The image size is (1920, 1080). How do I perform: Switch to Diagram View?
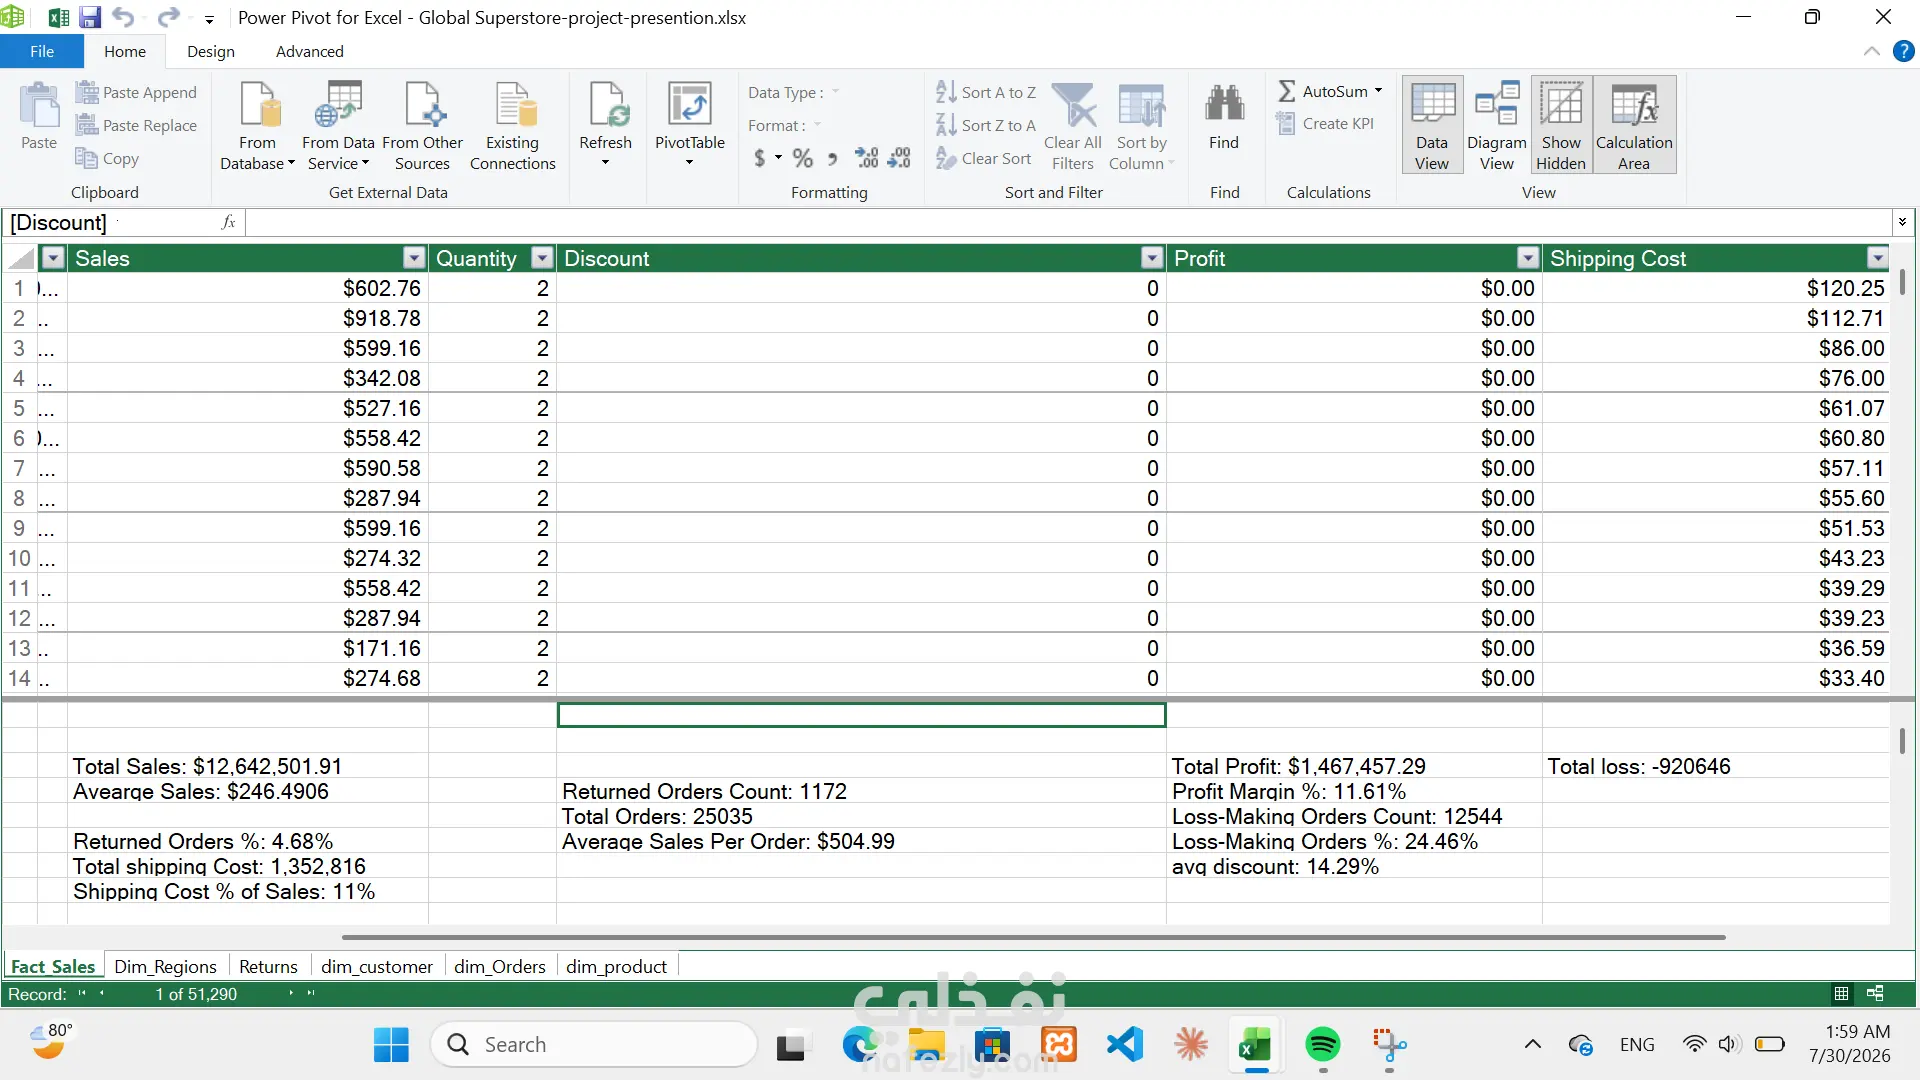tap(1497, 125)
